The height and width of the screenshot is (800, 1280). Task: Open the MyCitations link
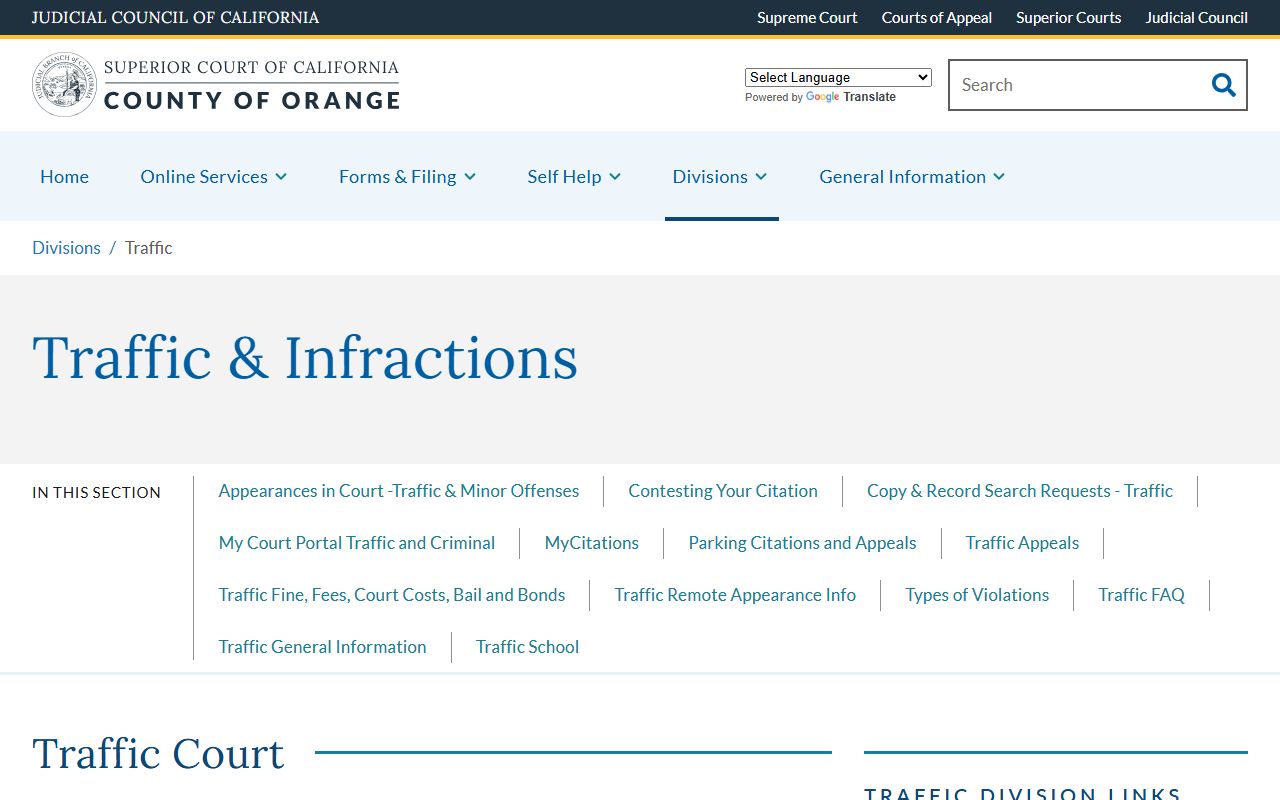592,543
